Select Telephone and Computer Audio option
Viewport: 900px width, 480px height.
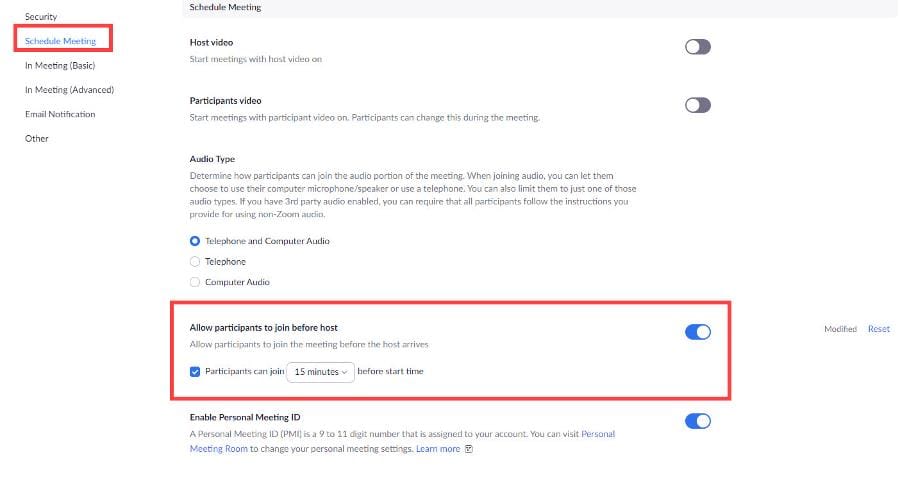195,241
